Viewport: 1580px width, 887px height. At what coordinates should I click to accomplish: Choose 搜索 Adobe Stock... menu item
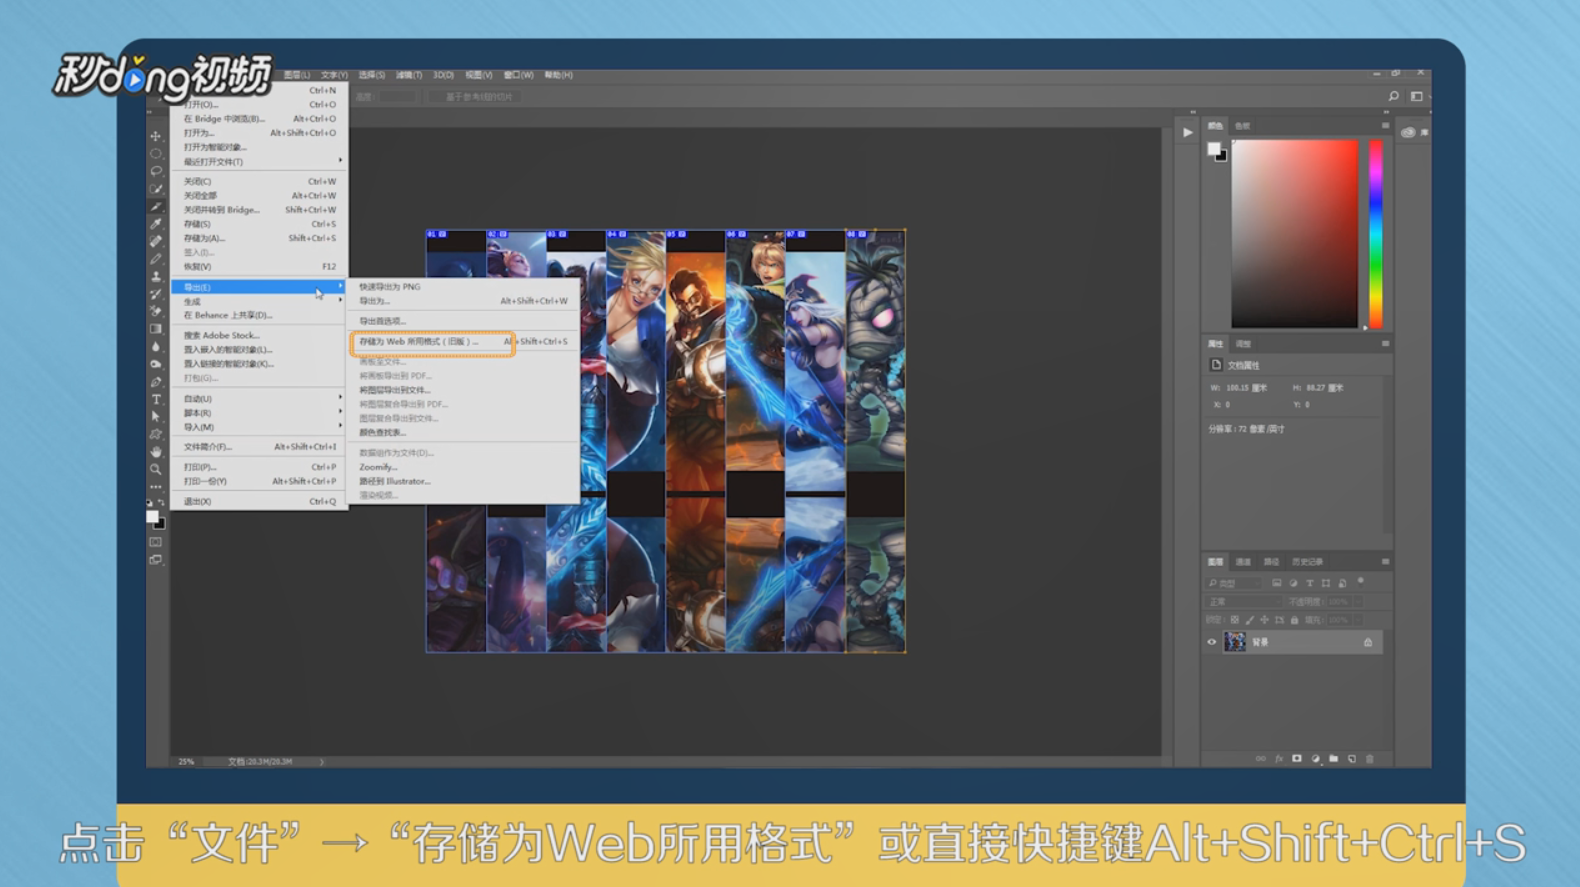(260, 336)
